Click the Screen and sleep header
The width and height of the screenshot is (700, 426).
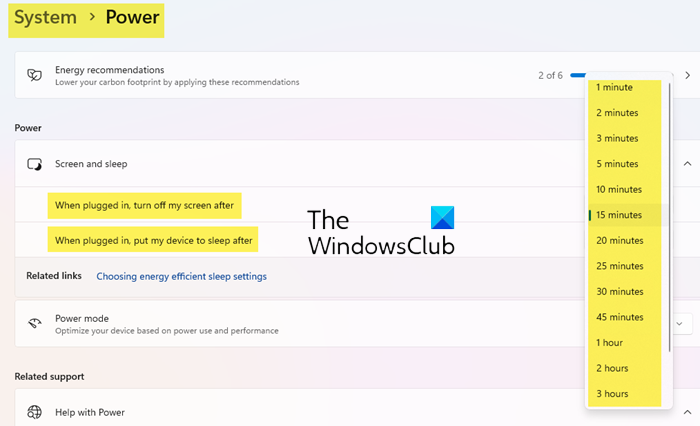tap(357, 164)
